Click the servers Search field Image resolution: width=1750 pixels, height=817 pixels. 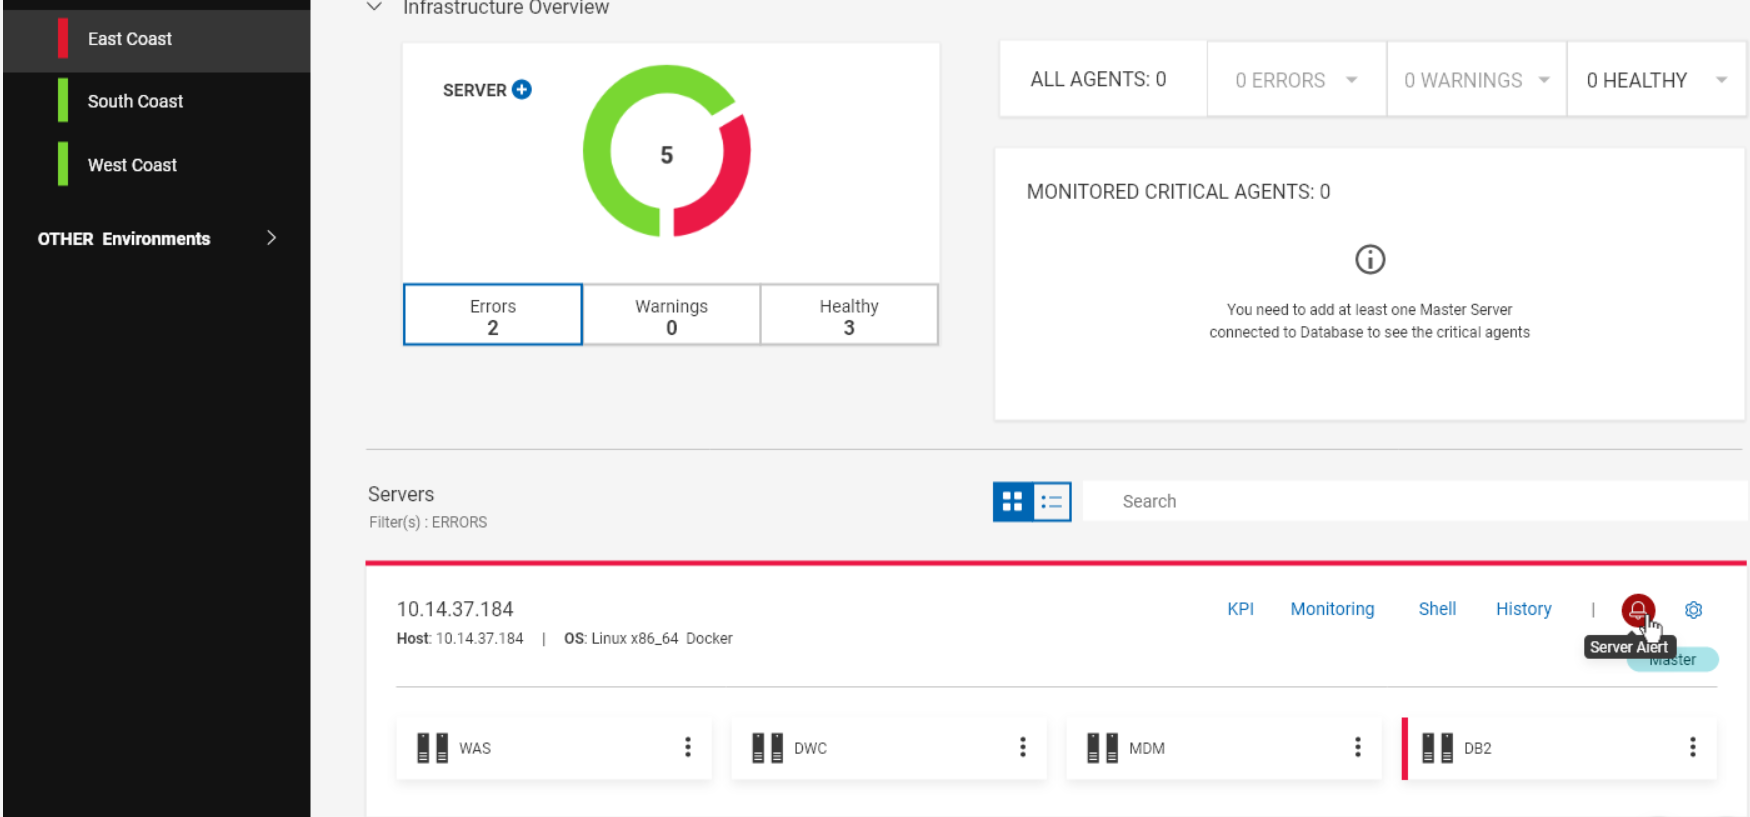coord(1410,501)
